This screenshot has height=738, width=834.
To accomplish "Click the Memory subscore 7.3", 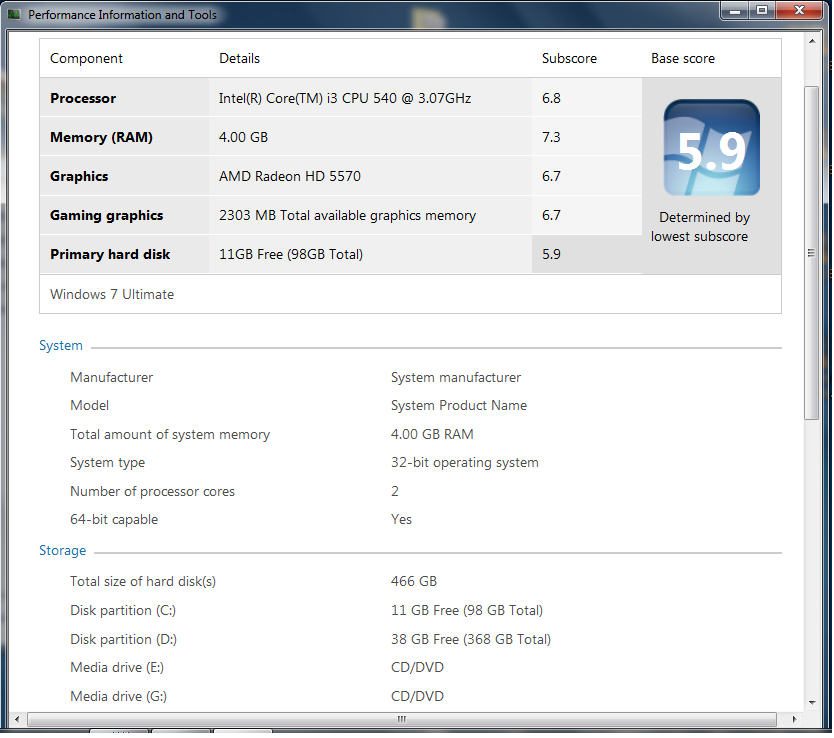I will 551,137.
